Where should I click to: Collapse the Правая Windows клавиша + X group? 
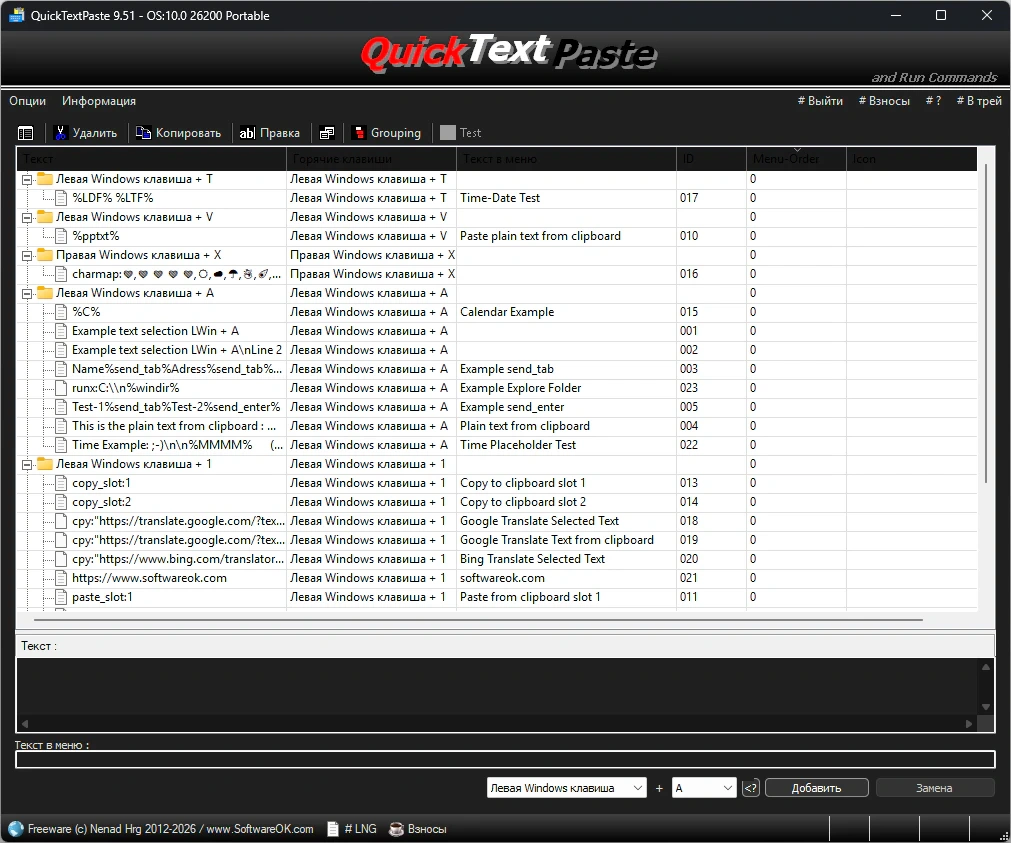(27, 256)
